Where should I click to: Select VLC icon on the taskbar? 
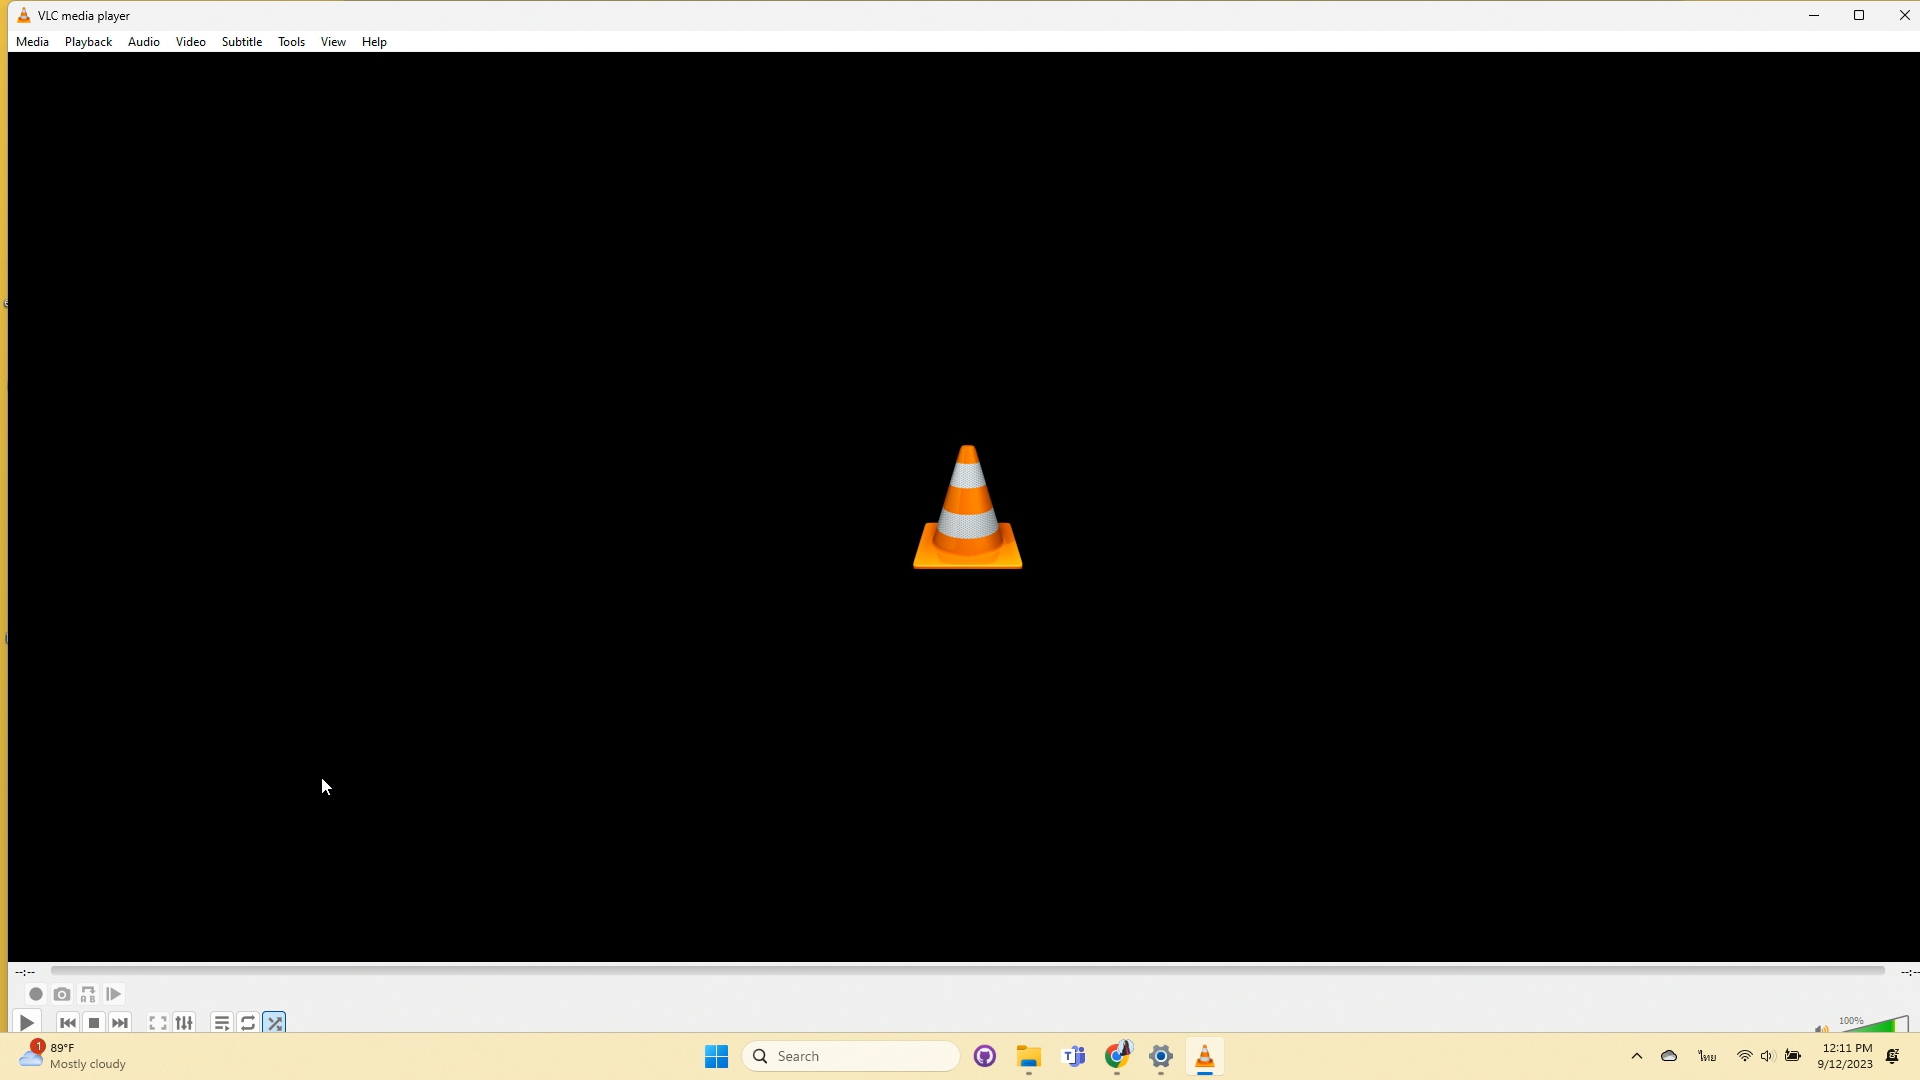[1205, 1056]
